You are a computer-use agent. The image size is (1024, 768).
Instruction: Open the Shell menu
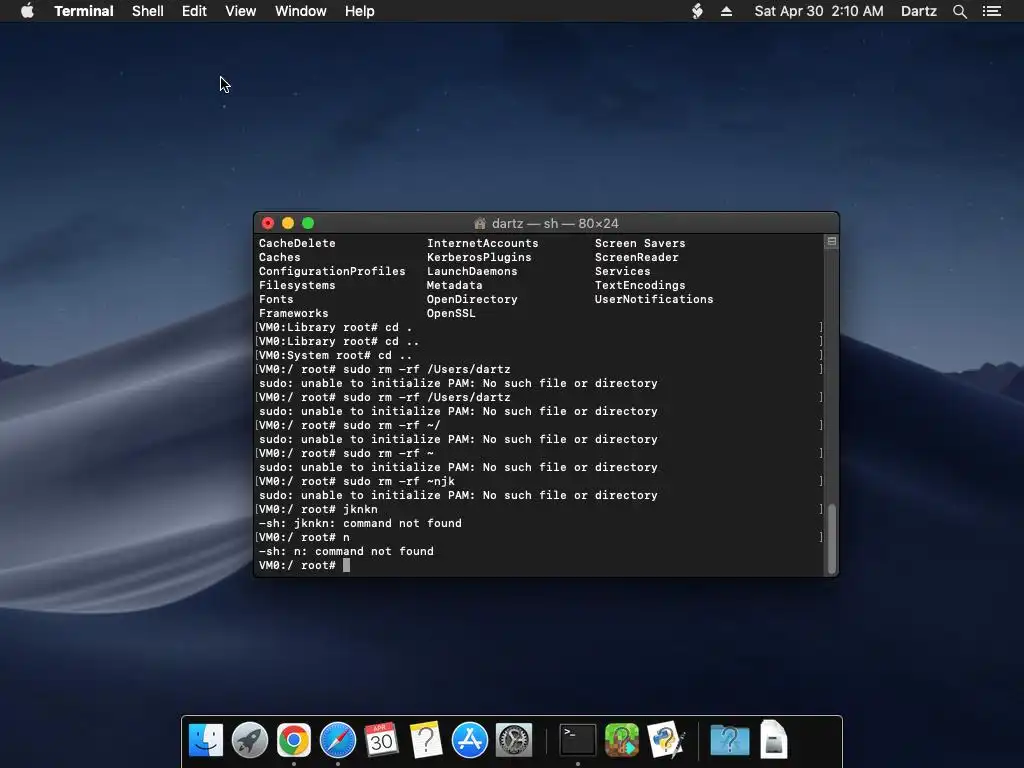[x=148, y=11]
